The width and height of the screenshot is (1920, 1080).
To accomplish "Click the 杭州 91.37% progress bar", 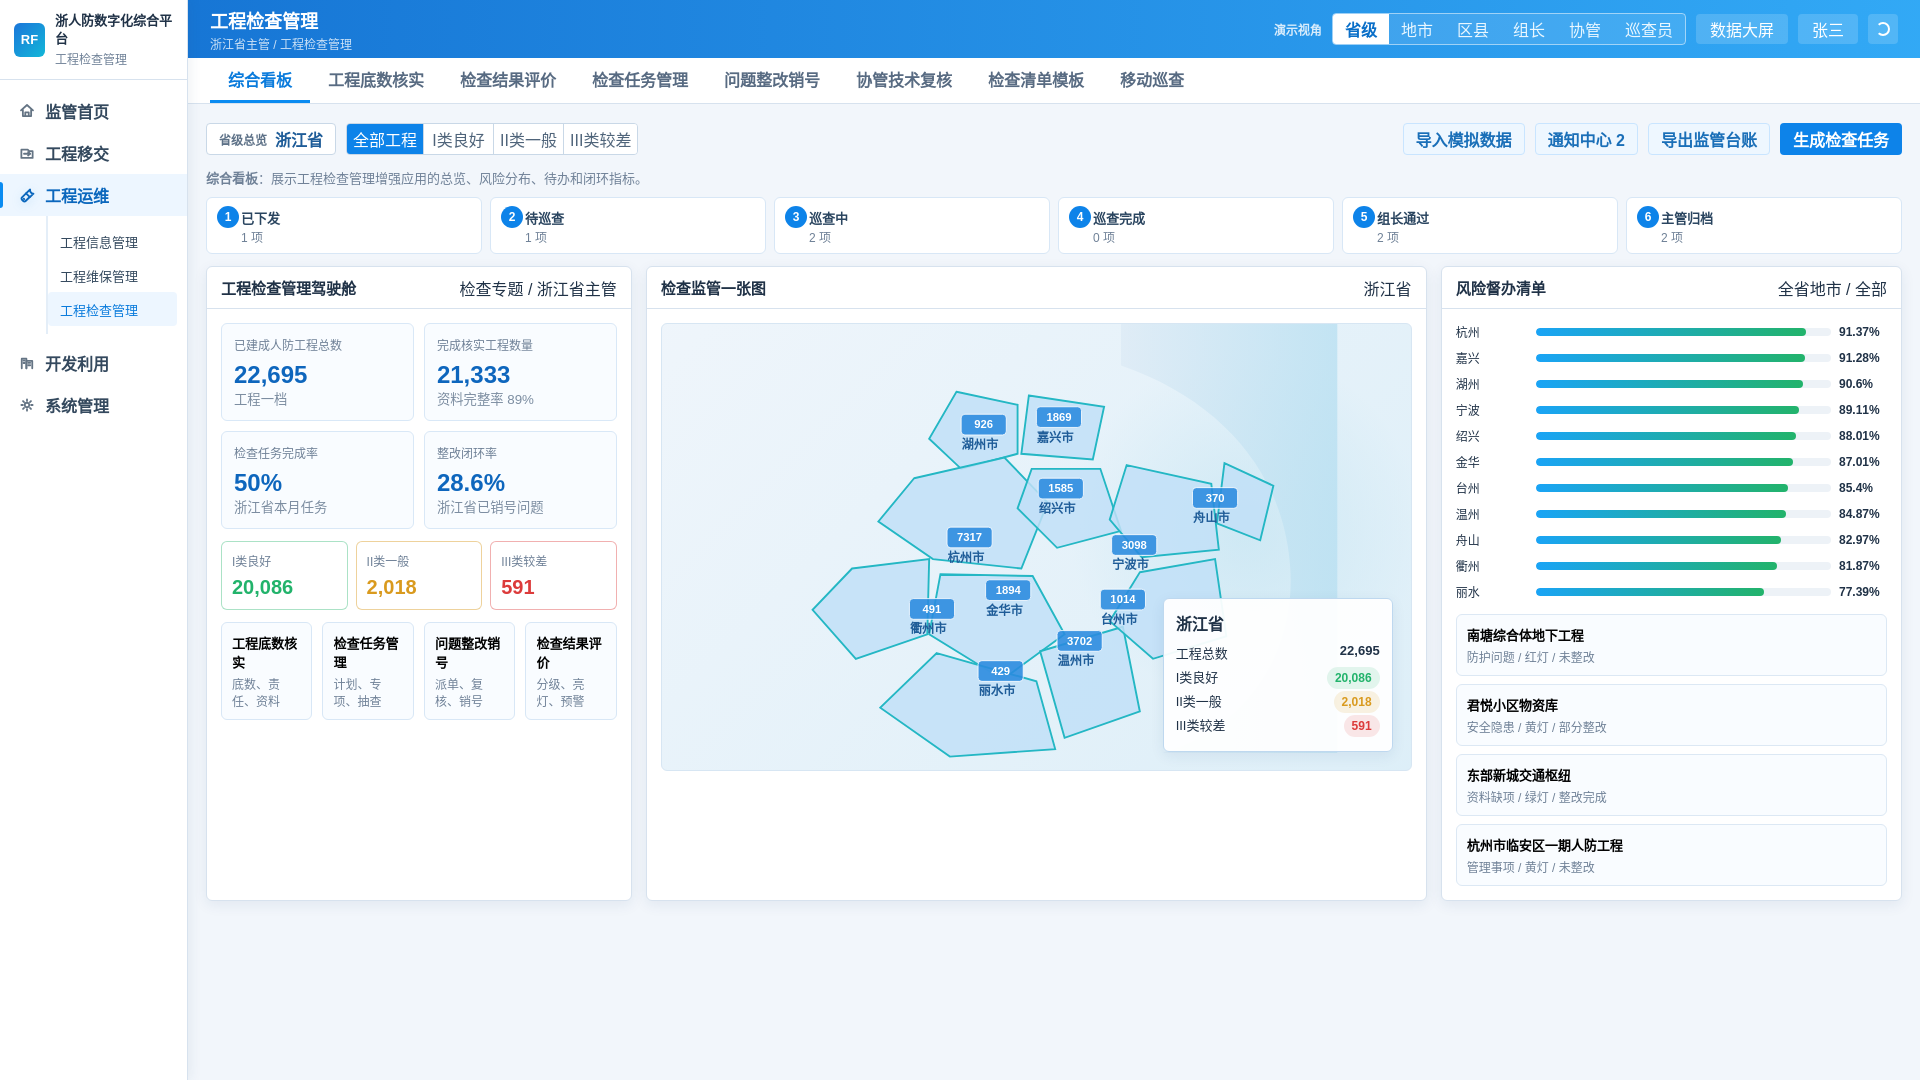I will [x=1682, y=332].
